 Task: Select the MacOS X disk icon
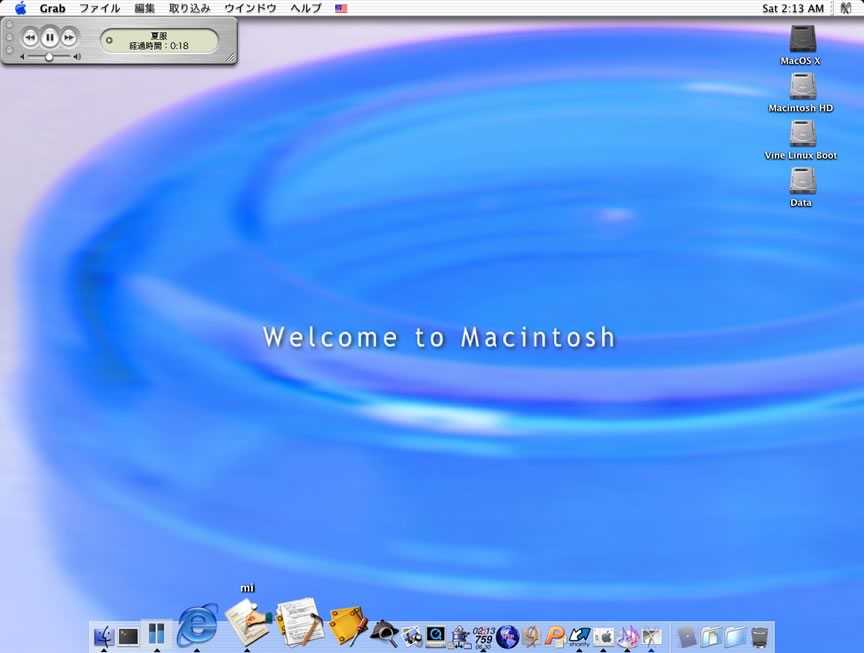pyautogui.click(x=802, y=39)
